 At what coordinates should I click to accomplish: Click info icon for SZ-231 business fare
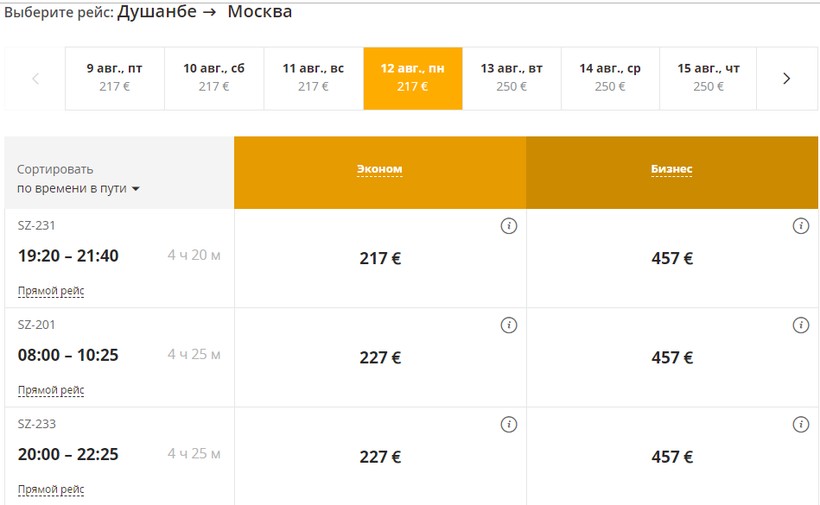click(800, 226)
